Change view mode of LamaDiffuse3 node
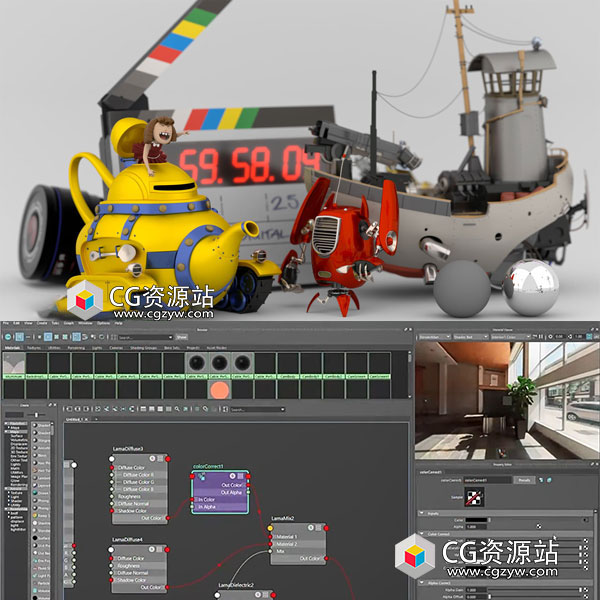This screenshot has width=600, height=600. 160,458
